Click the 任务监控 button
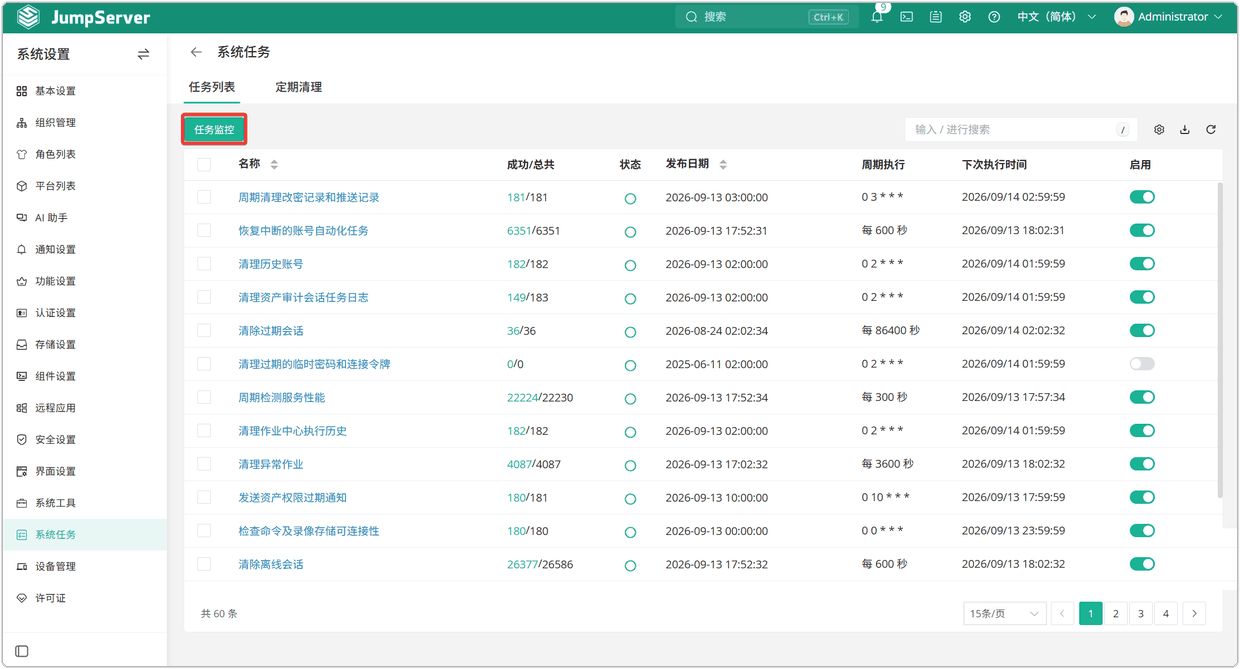The height and width of the screenshot is (669, 1240). (214, 130)
